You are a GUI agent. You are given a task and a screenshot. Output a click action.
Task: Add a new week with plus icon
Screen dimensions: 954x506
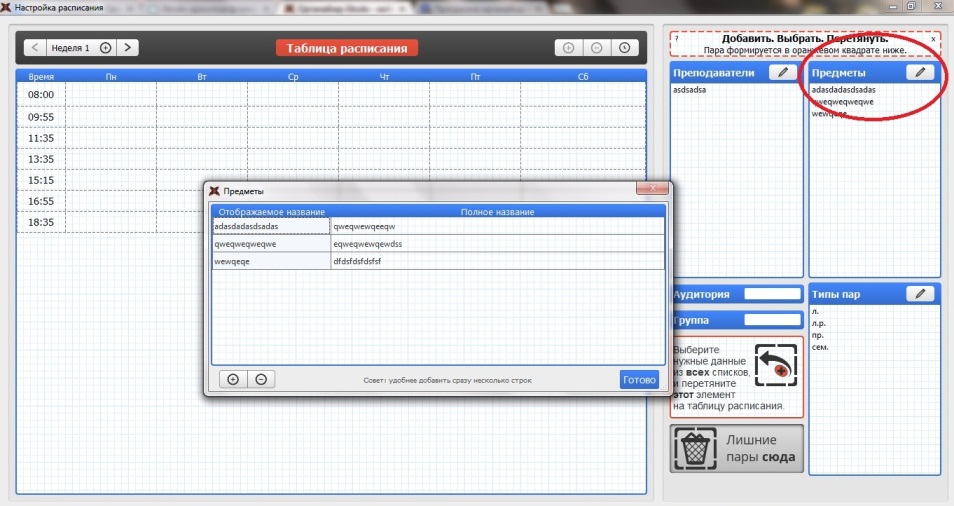coord(105,47)
